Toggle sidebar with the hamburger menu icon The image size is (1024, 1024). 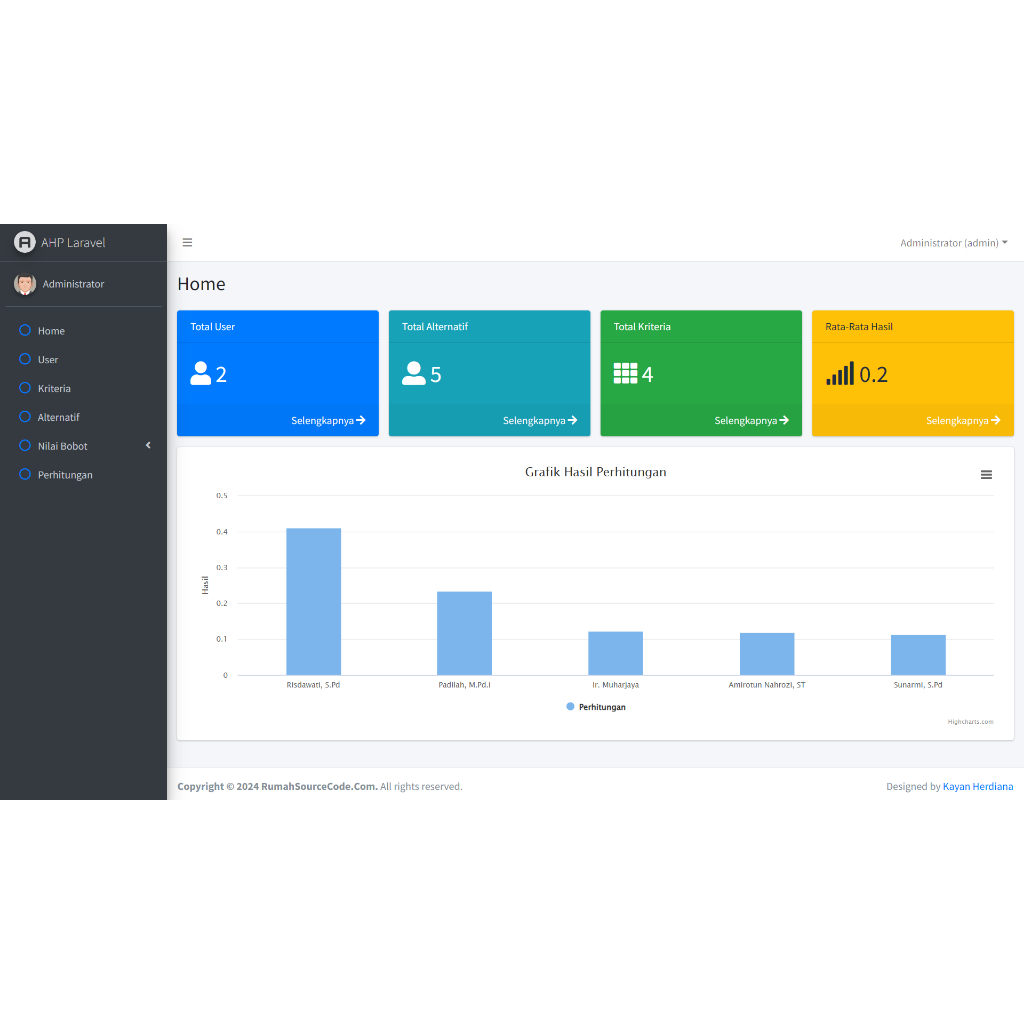click(x=187, y=242)
